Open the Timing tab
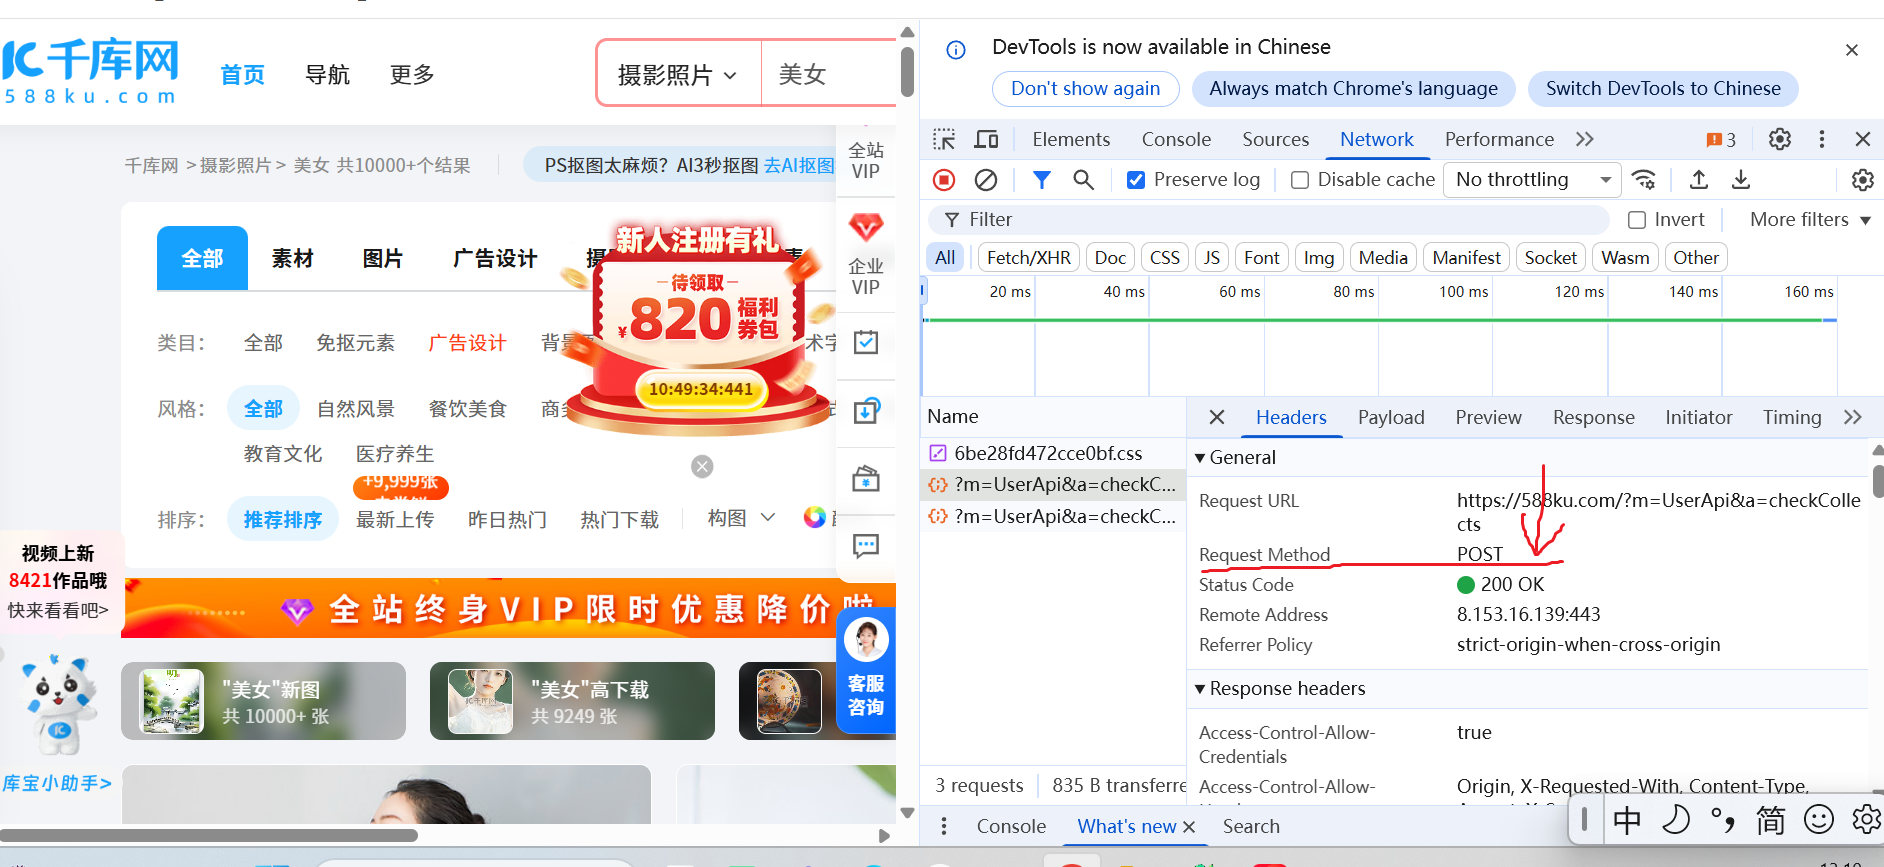 pos(1792,418)
